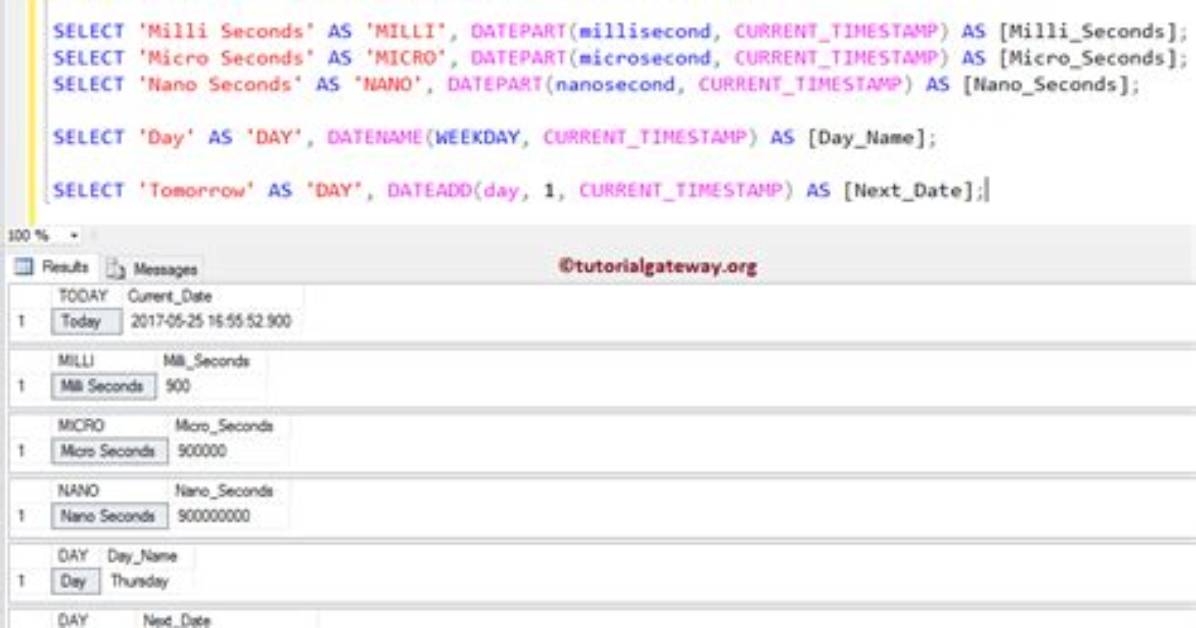Click the 'Tomorrow' string in the query
The image size is (1196, 628).
[x=197, y=190]
